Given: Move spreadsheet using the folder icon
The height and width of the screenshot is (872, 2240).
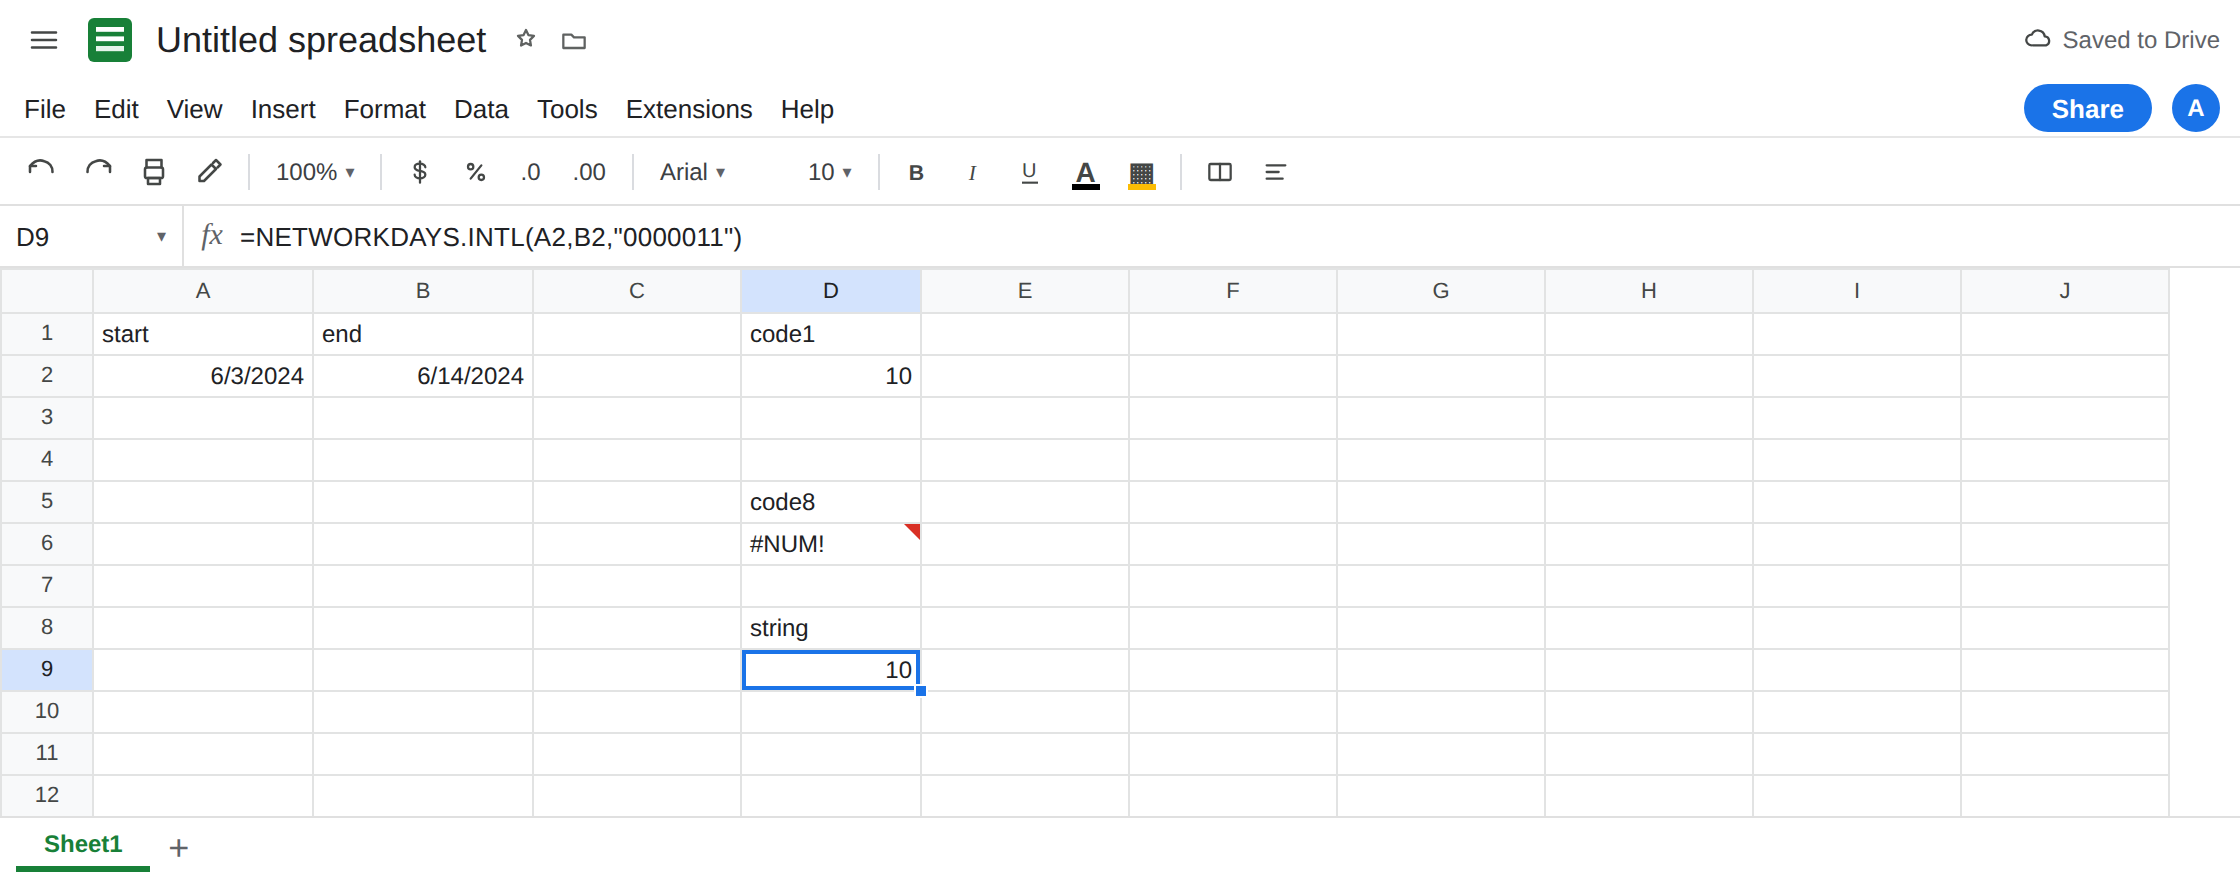Looking at the screenshot, I should pyautogui.click(x=574, y=41).
